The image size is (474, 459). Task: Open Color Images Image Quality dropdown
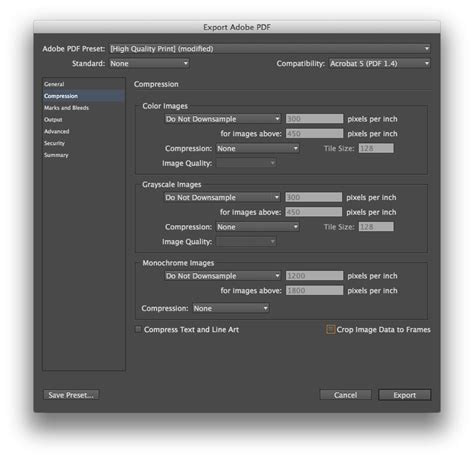246,163
